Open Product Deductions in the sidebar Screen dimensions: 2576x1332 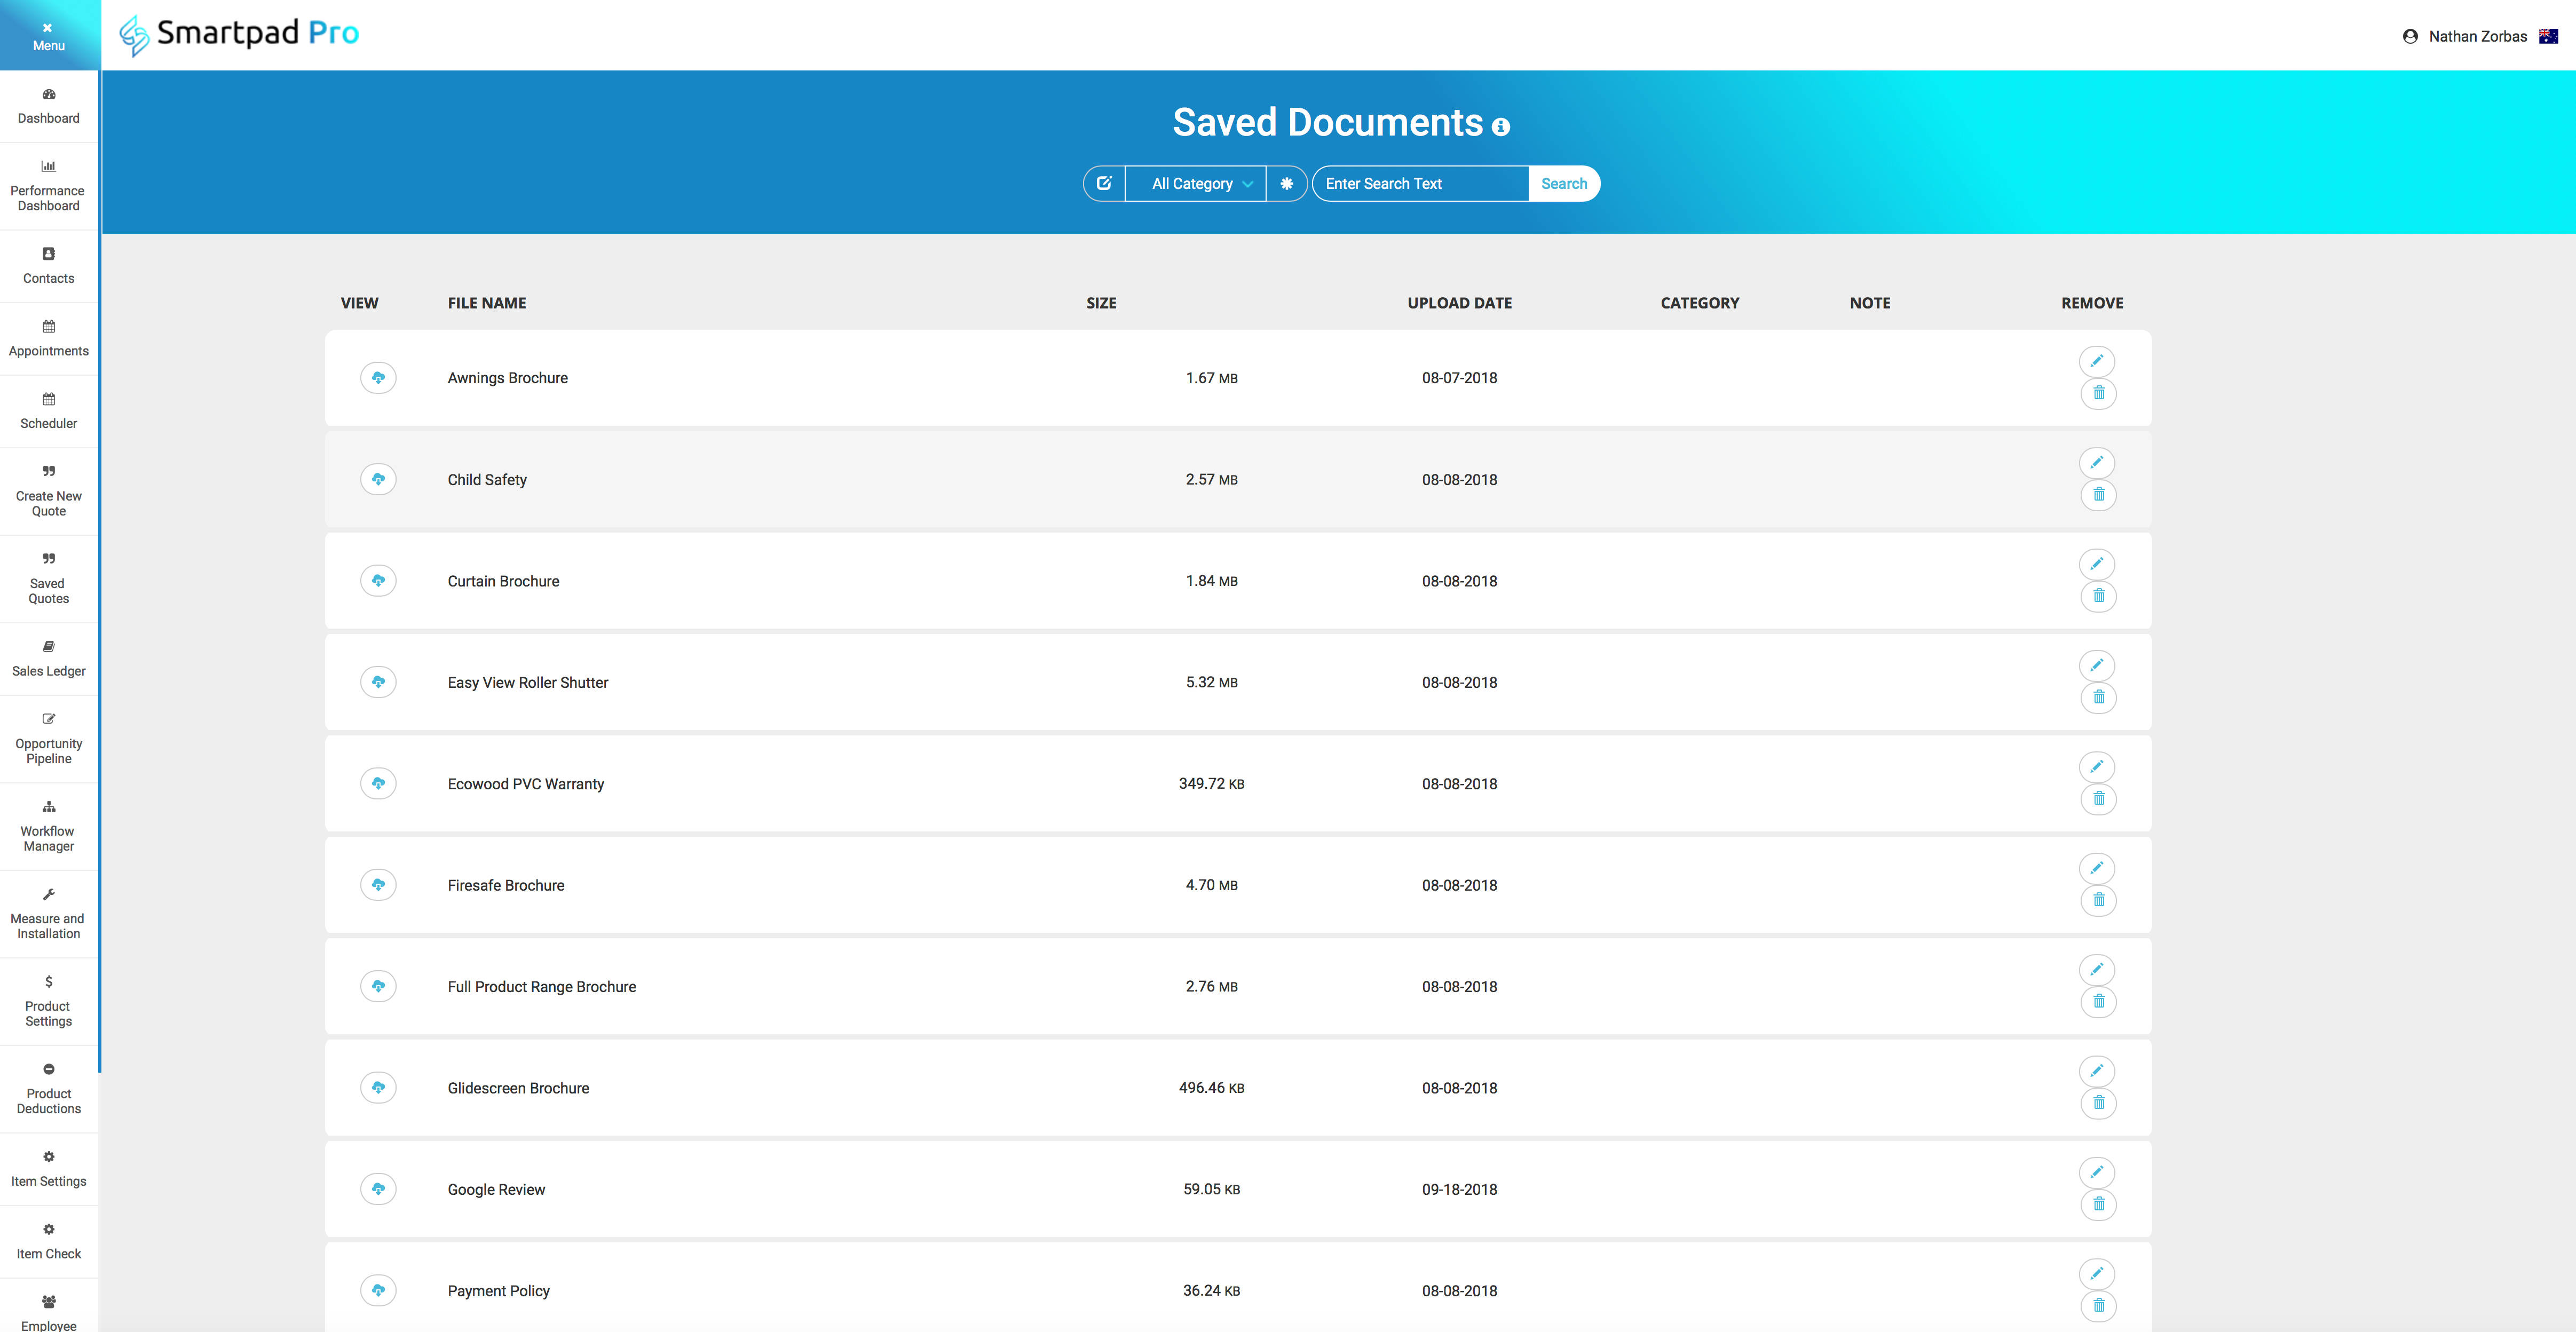click(49, 1090)
